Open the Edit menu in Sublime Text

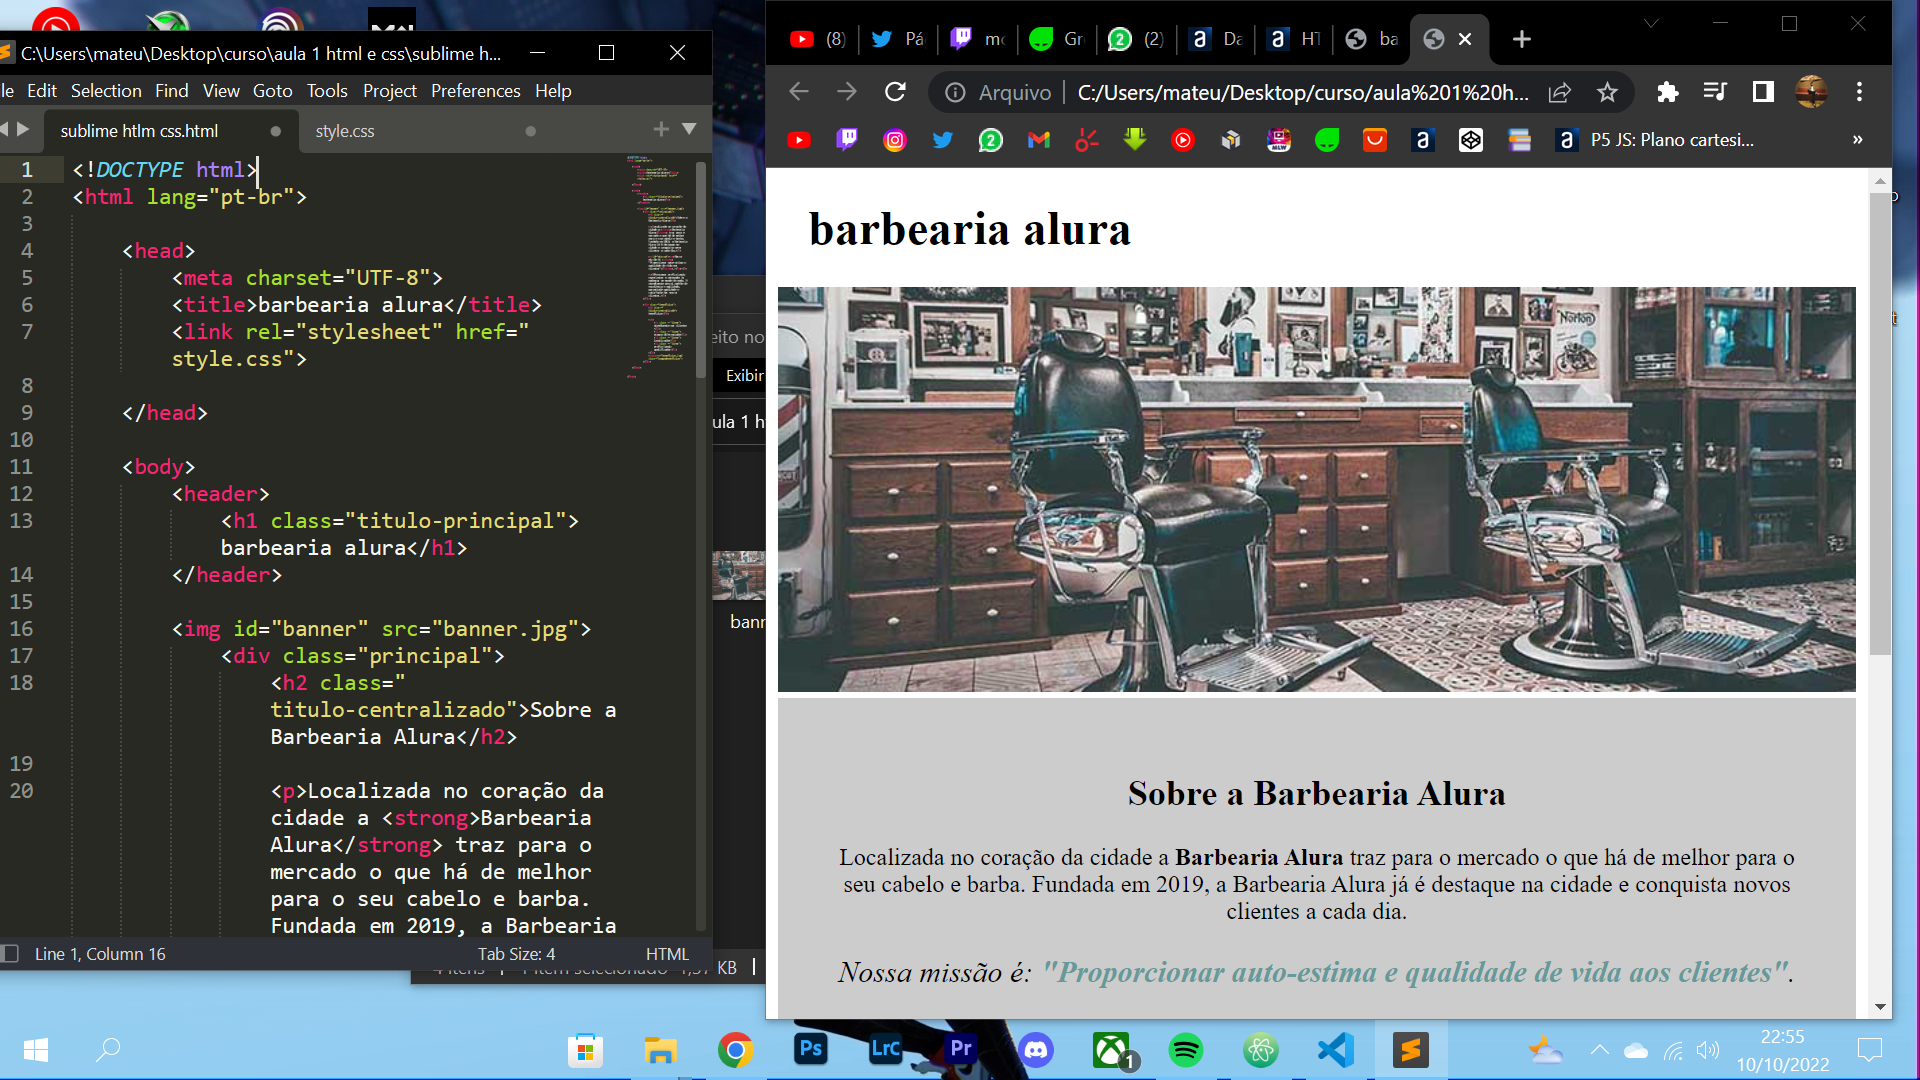pyautogui.click(x=44, y=90)
